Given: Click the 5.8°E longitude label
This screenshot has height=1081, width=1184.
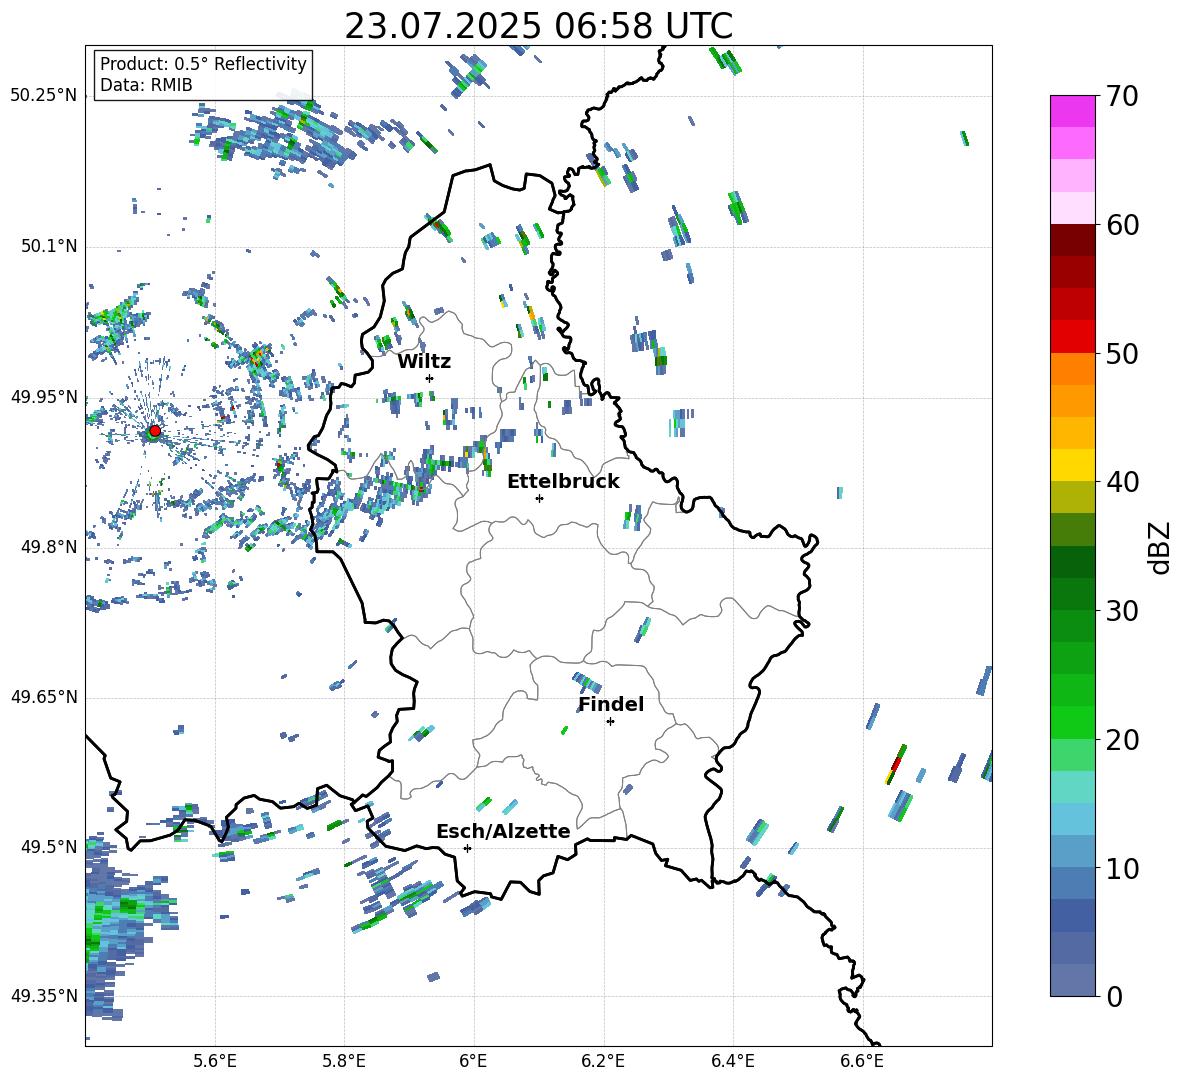Looking at the screenshot, I should [344, 1061].
